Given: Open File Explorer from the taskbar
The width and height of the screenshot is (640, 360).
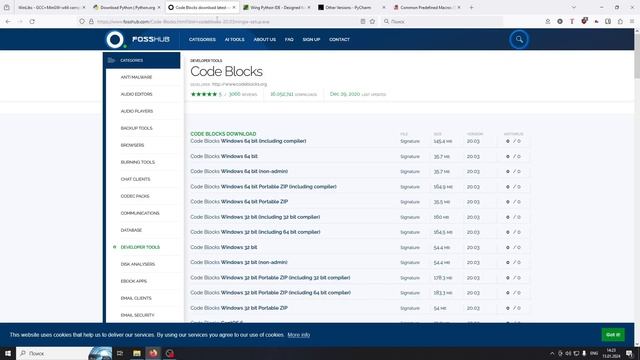Looking at the screenshot, I should click(137, 353).
